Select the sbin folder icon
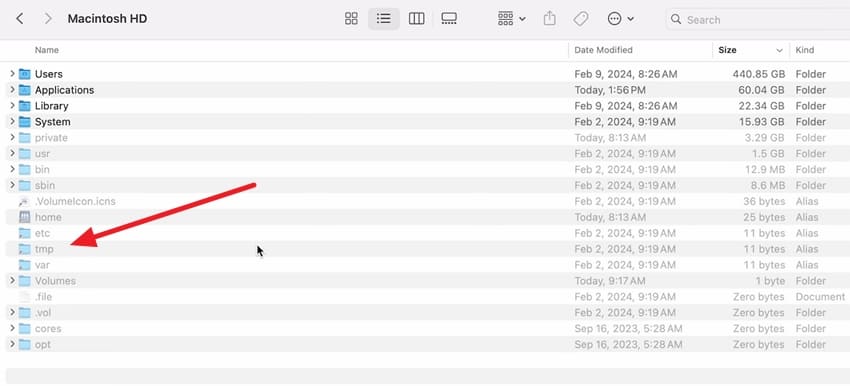Screen dimensions: 850x386 24,185
